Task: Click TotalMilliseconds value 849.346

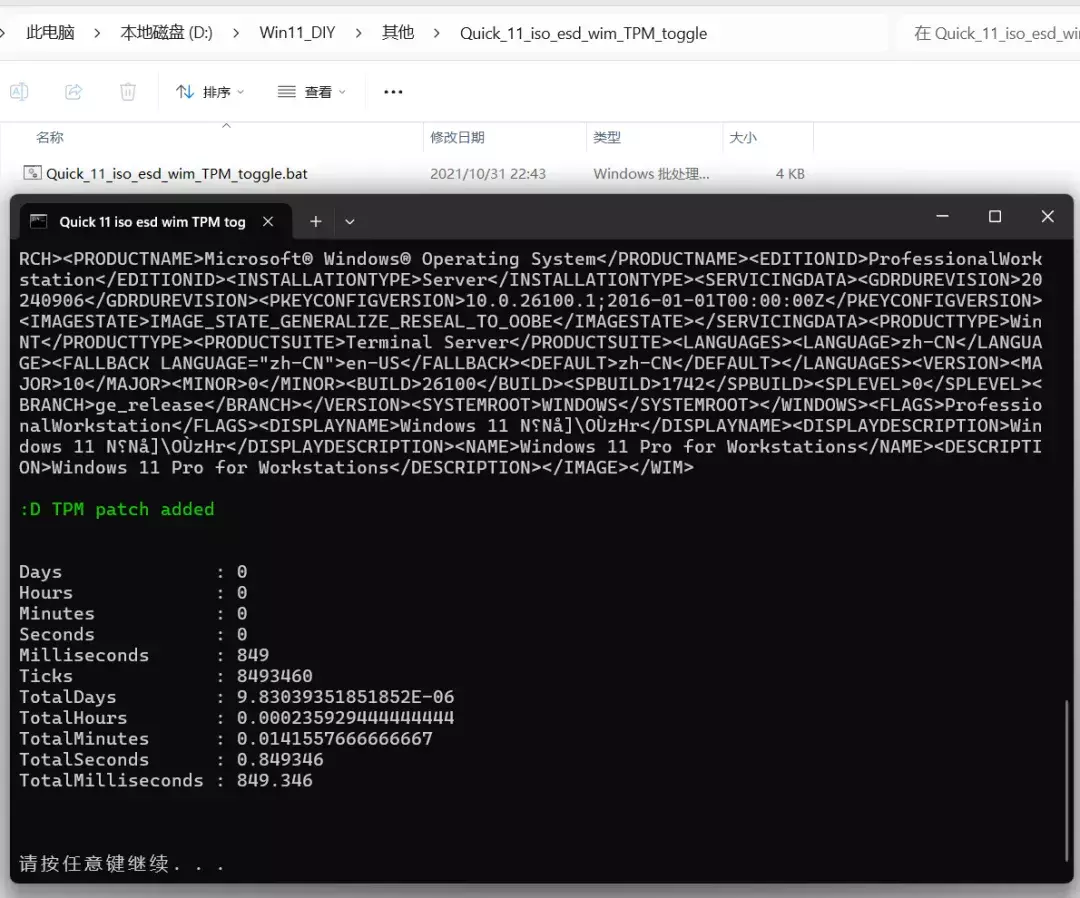Action: click(274, 780)
